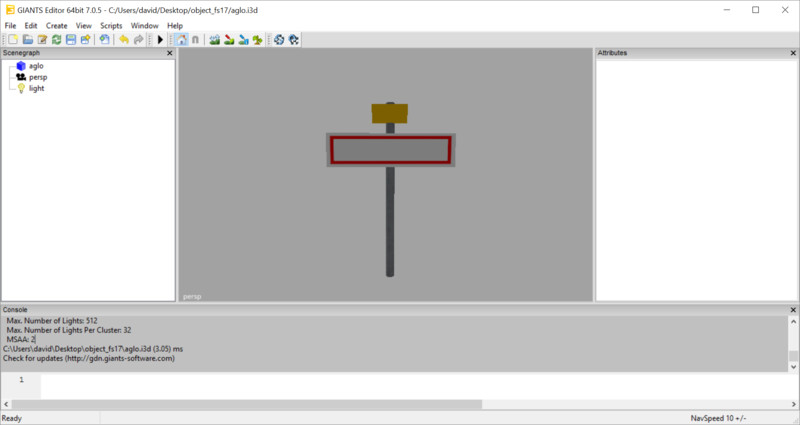The image size is (800, 425).
Task: Open the File menu
Action: [x=10, y=25]
